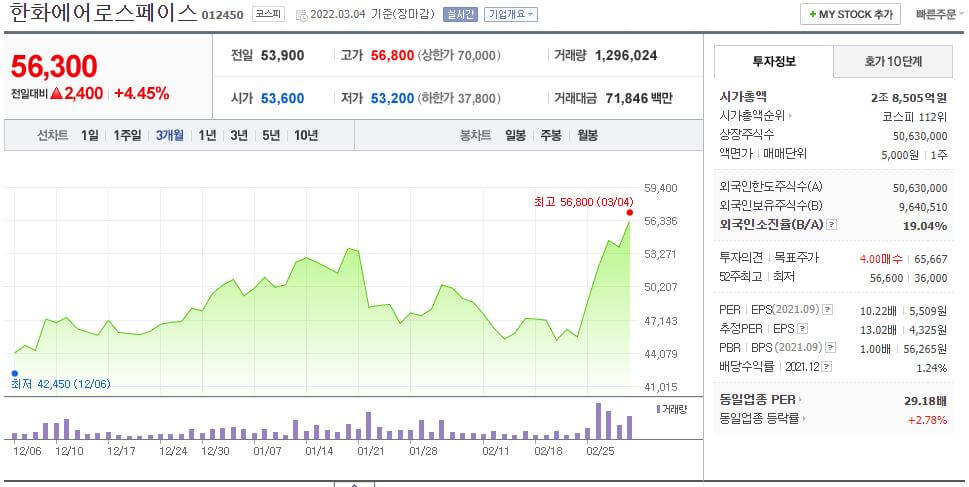969x487 pixels.
Task: Click the 외국인소진율 19.04% value
Action: [925, 226]
